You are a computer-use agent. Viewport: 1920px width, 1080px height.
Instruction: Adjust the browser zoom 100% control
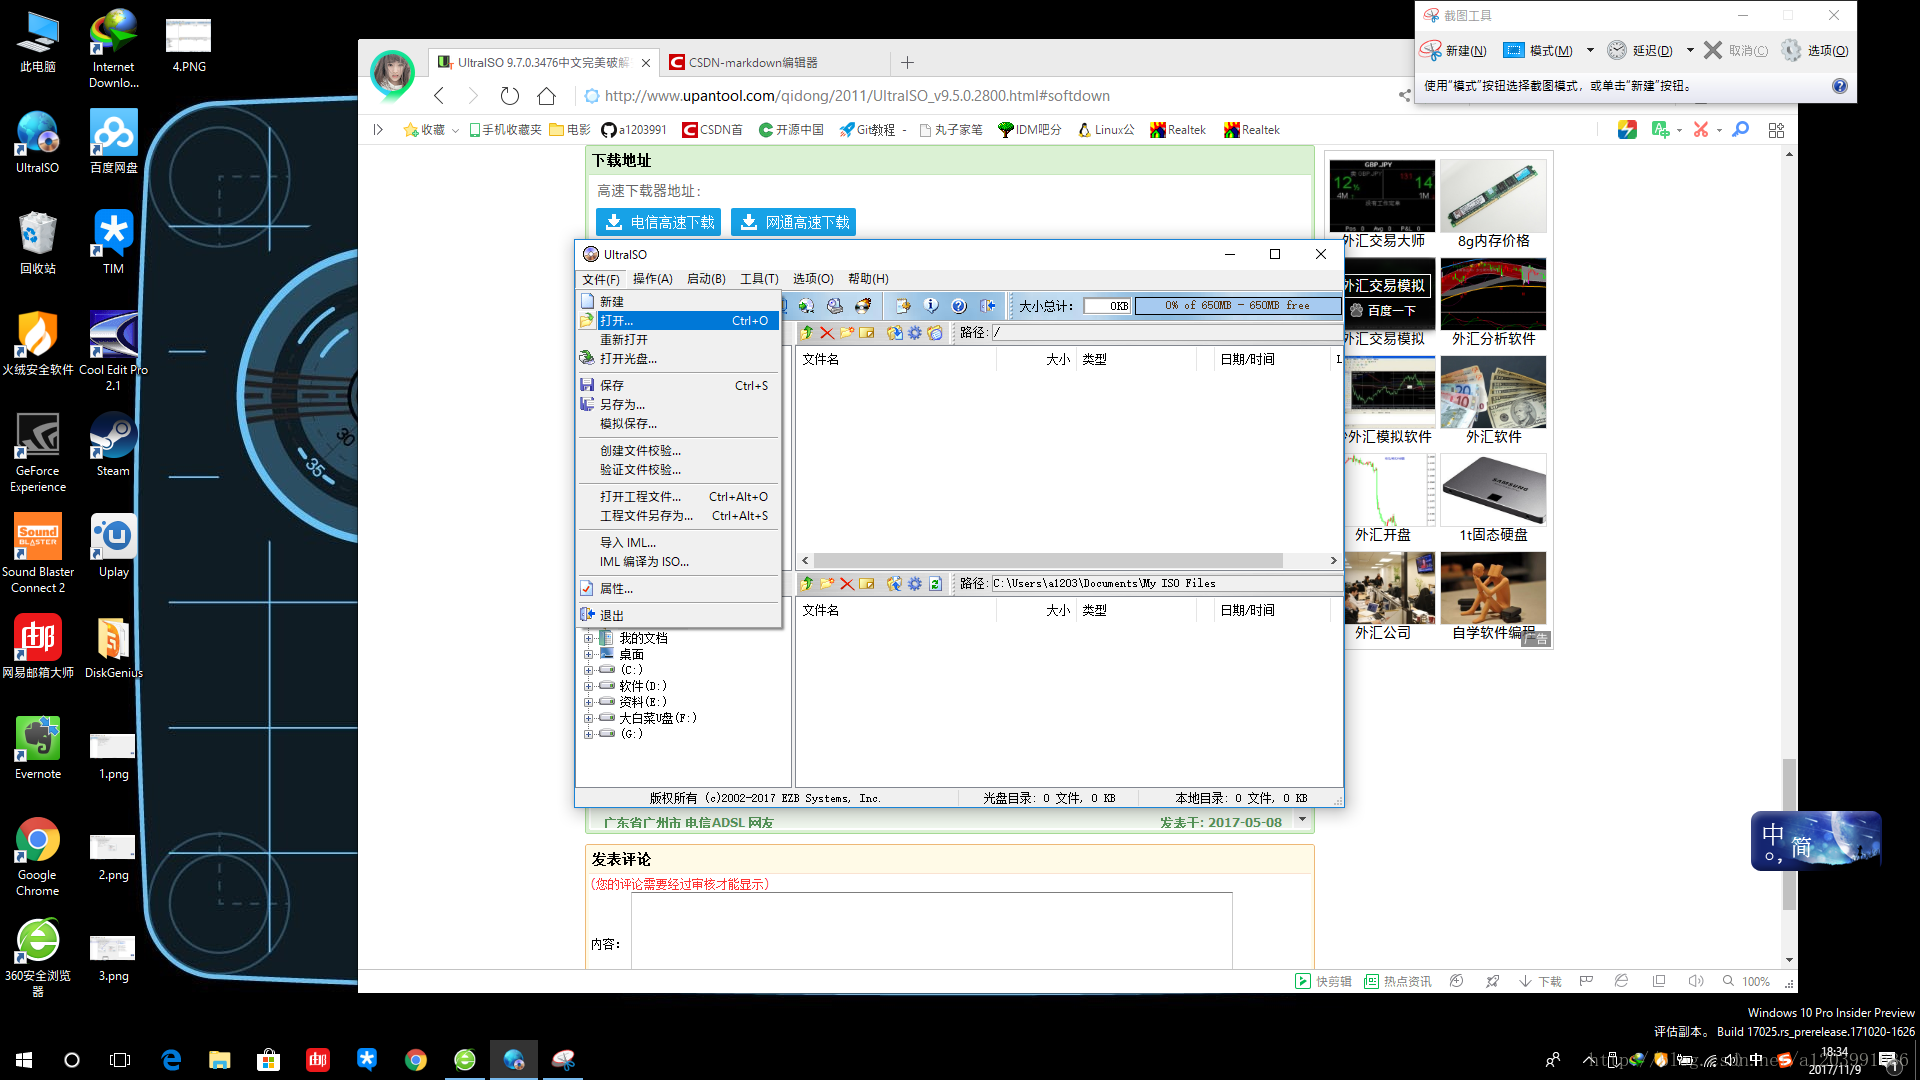[1754, 981]
